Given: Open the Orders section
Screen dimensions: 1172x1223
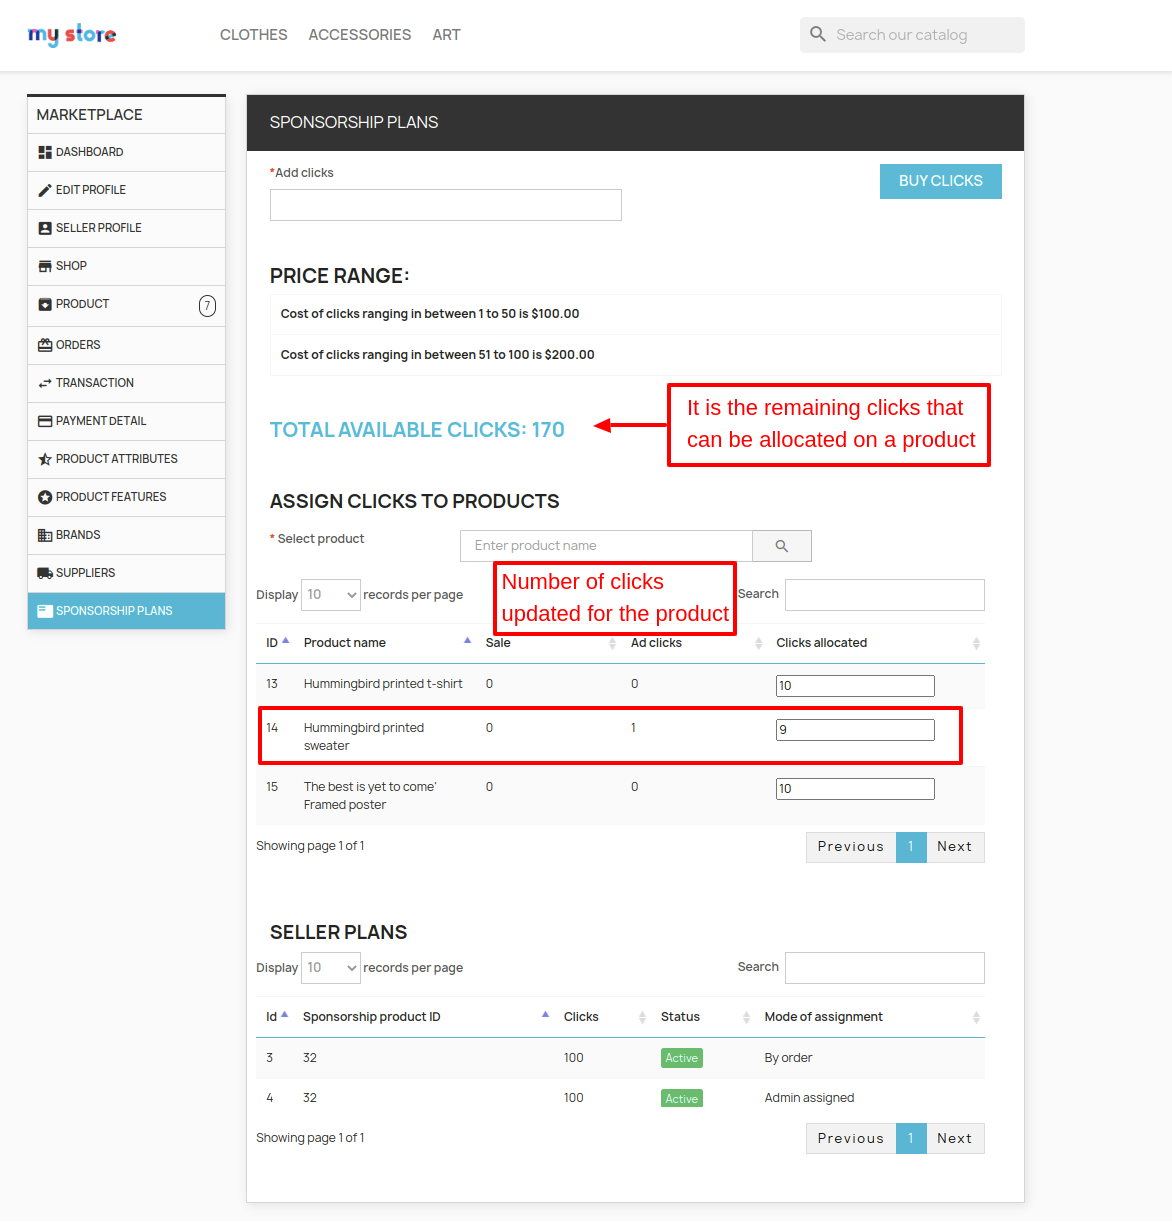Looking at the screenshot, I should click(126, 345).
